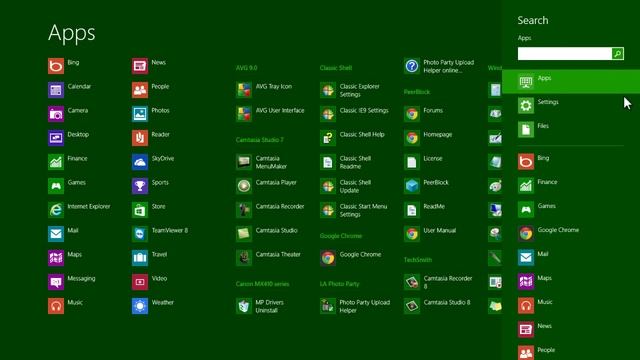Click the "Classic Shell Update" entry

pos(346,186)
